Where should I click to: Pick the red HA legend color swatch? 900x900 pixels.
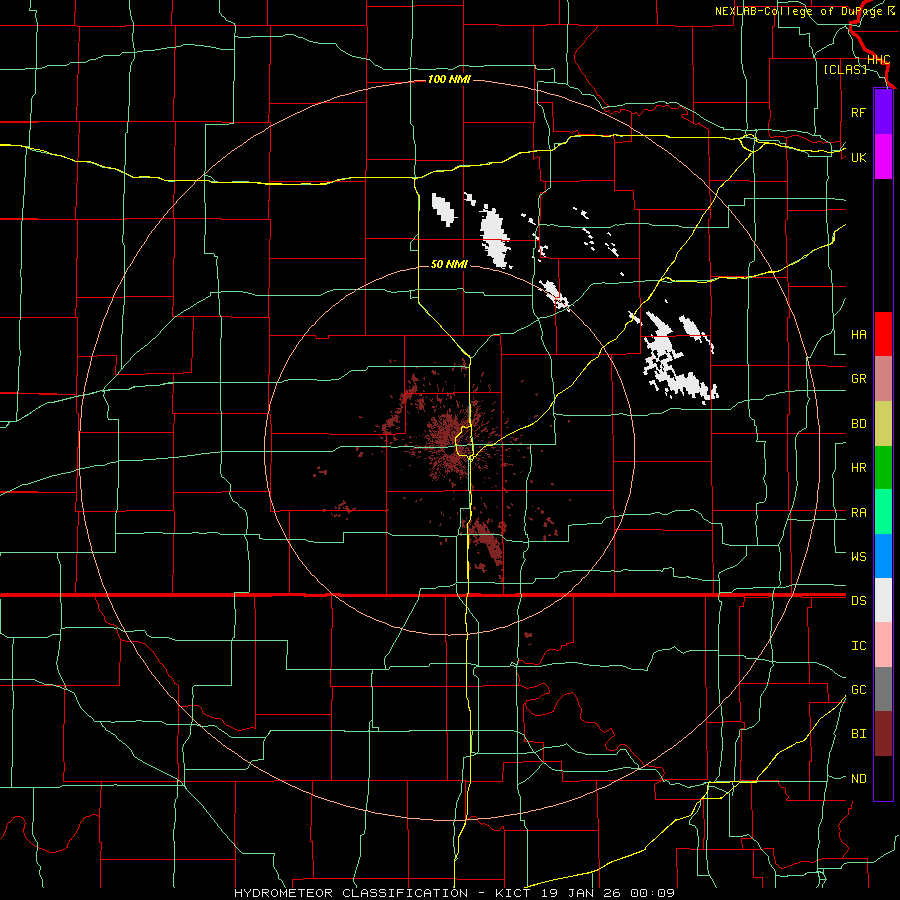pyautogui.click(x=883, y=334)
